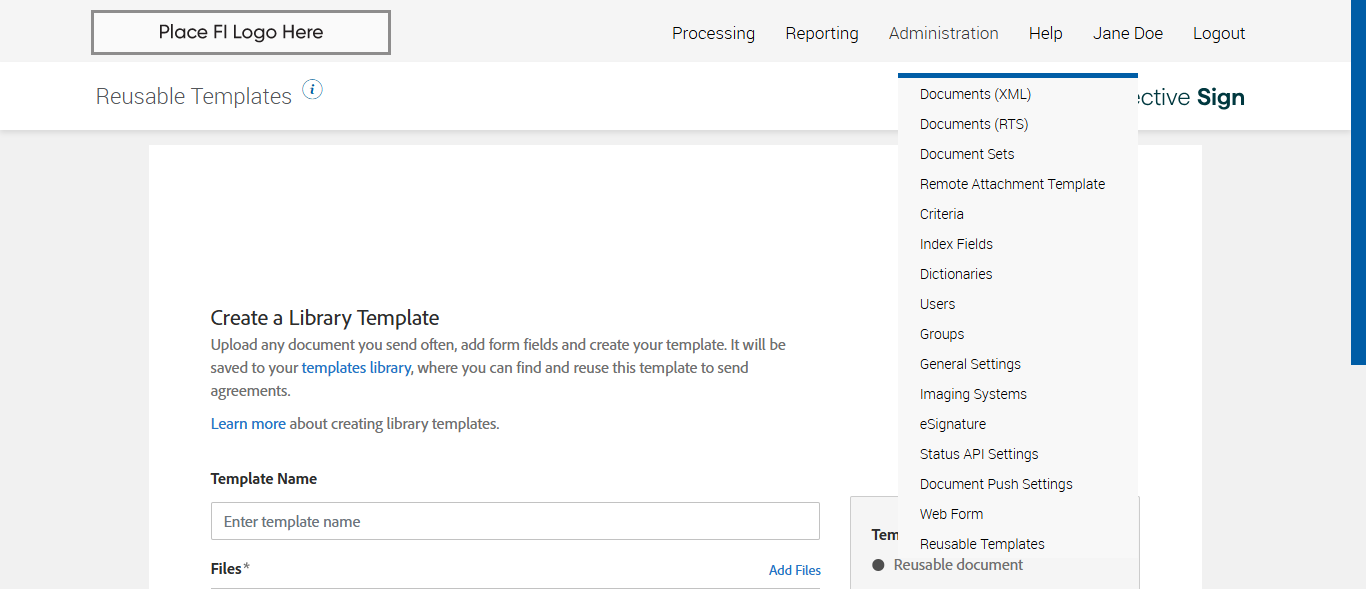Choose Documents (RTS) from the menu
The image size is (1366, 589).
point(974,124)
